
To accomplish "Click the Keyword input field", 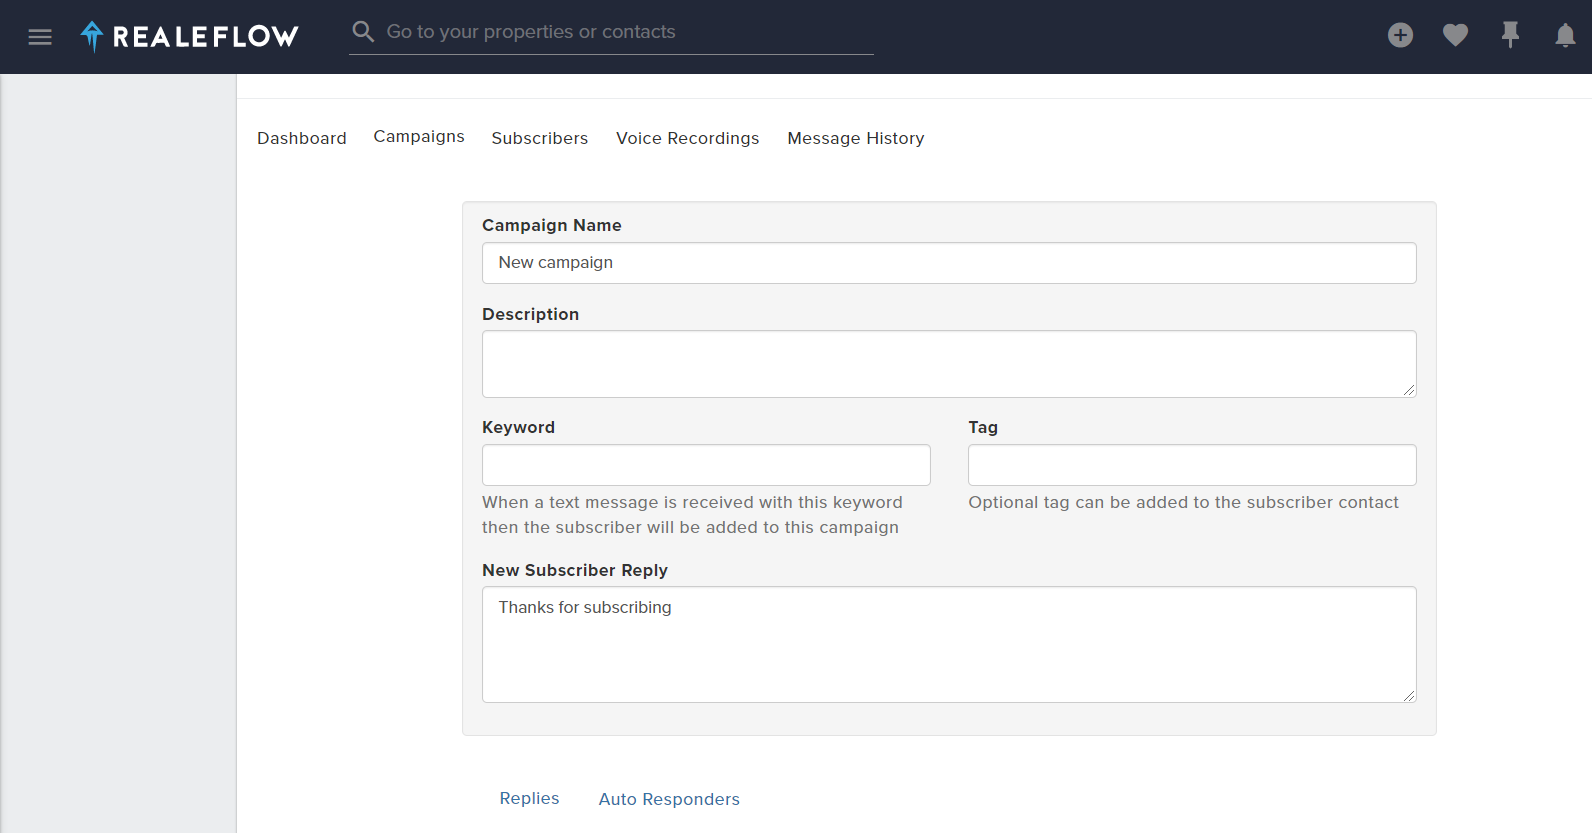I will (706, 465).
